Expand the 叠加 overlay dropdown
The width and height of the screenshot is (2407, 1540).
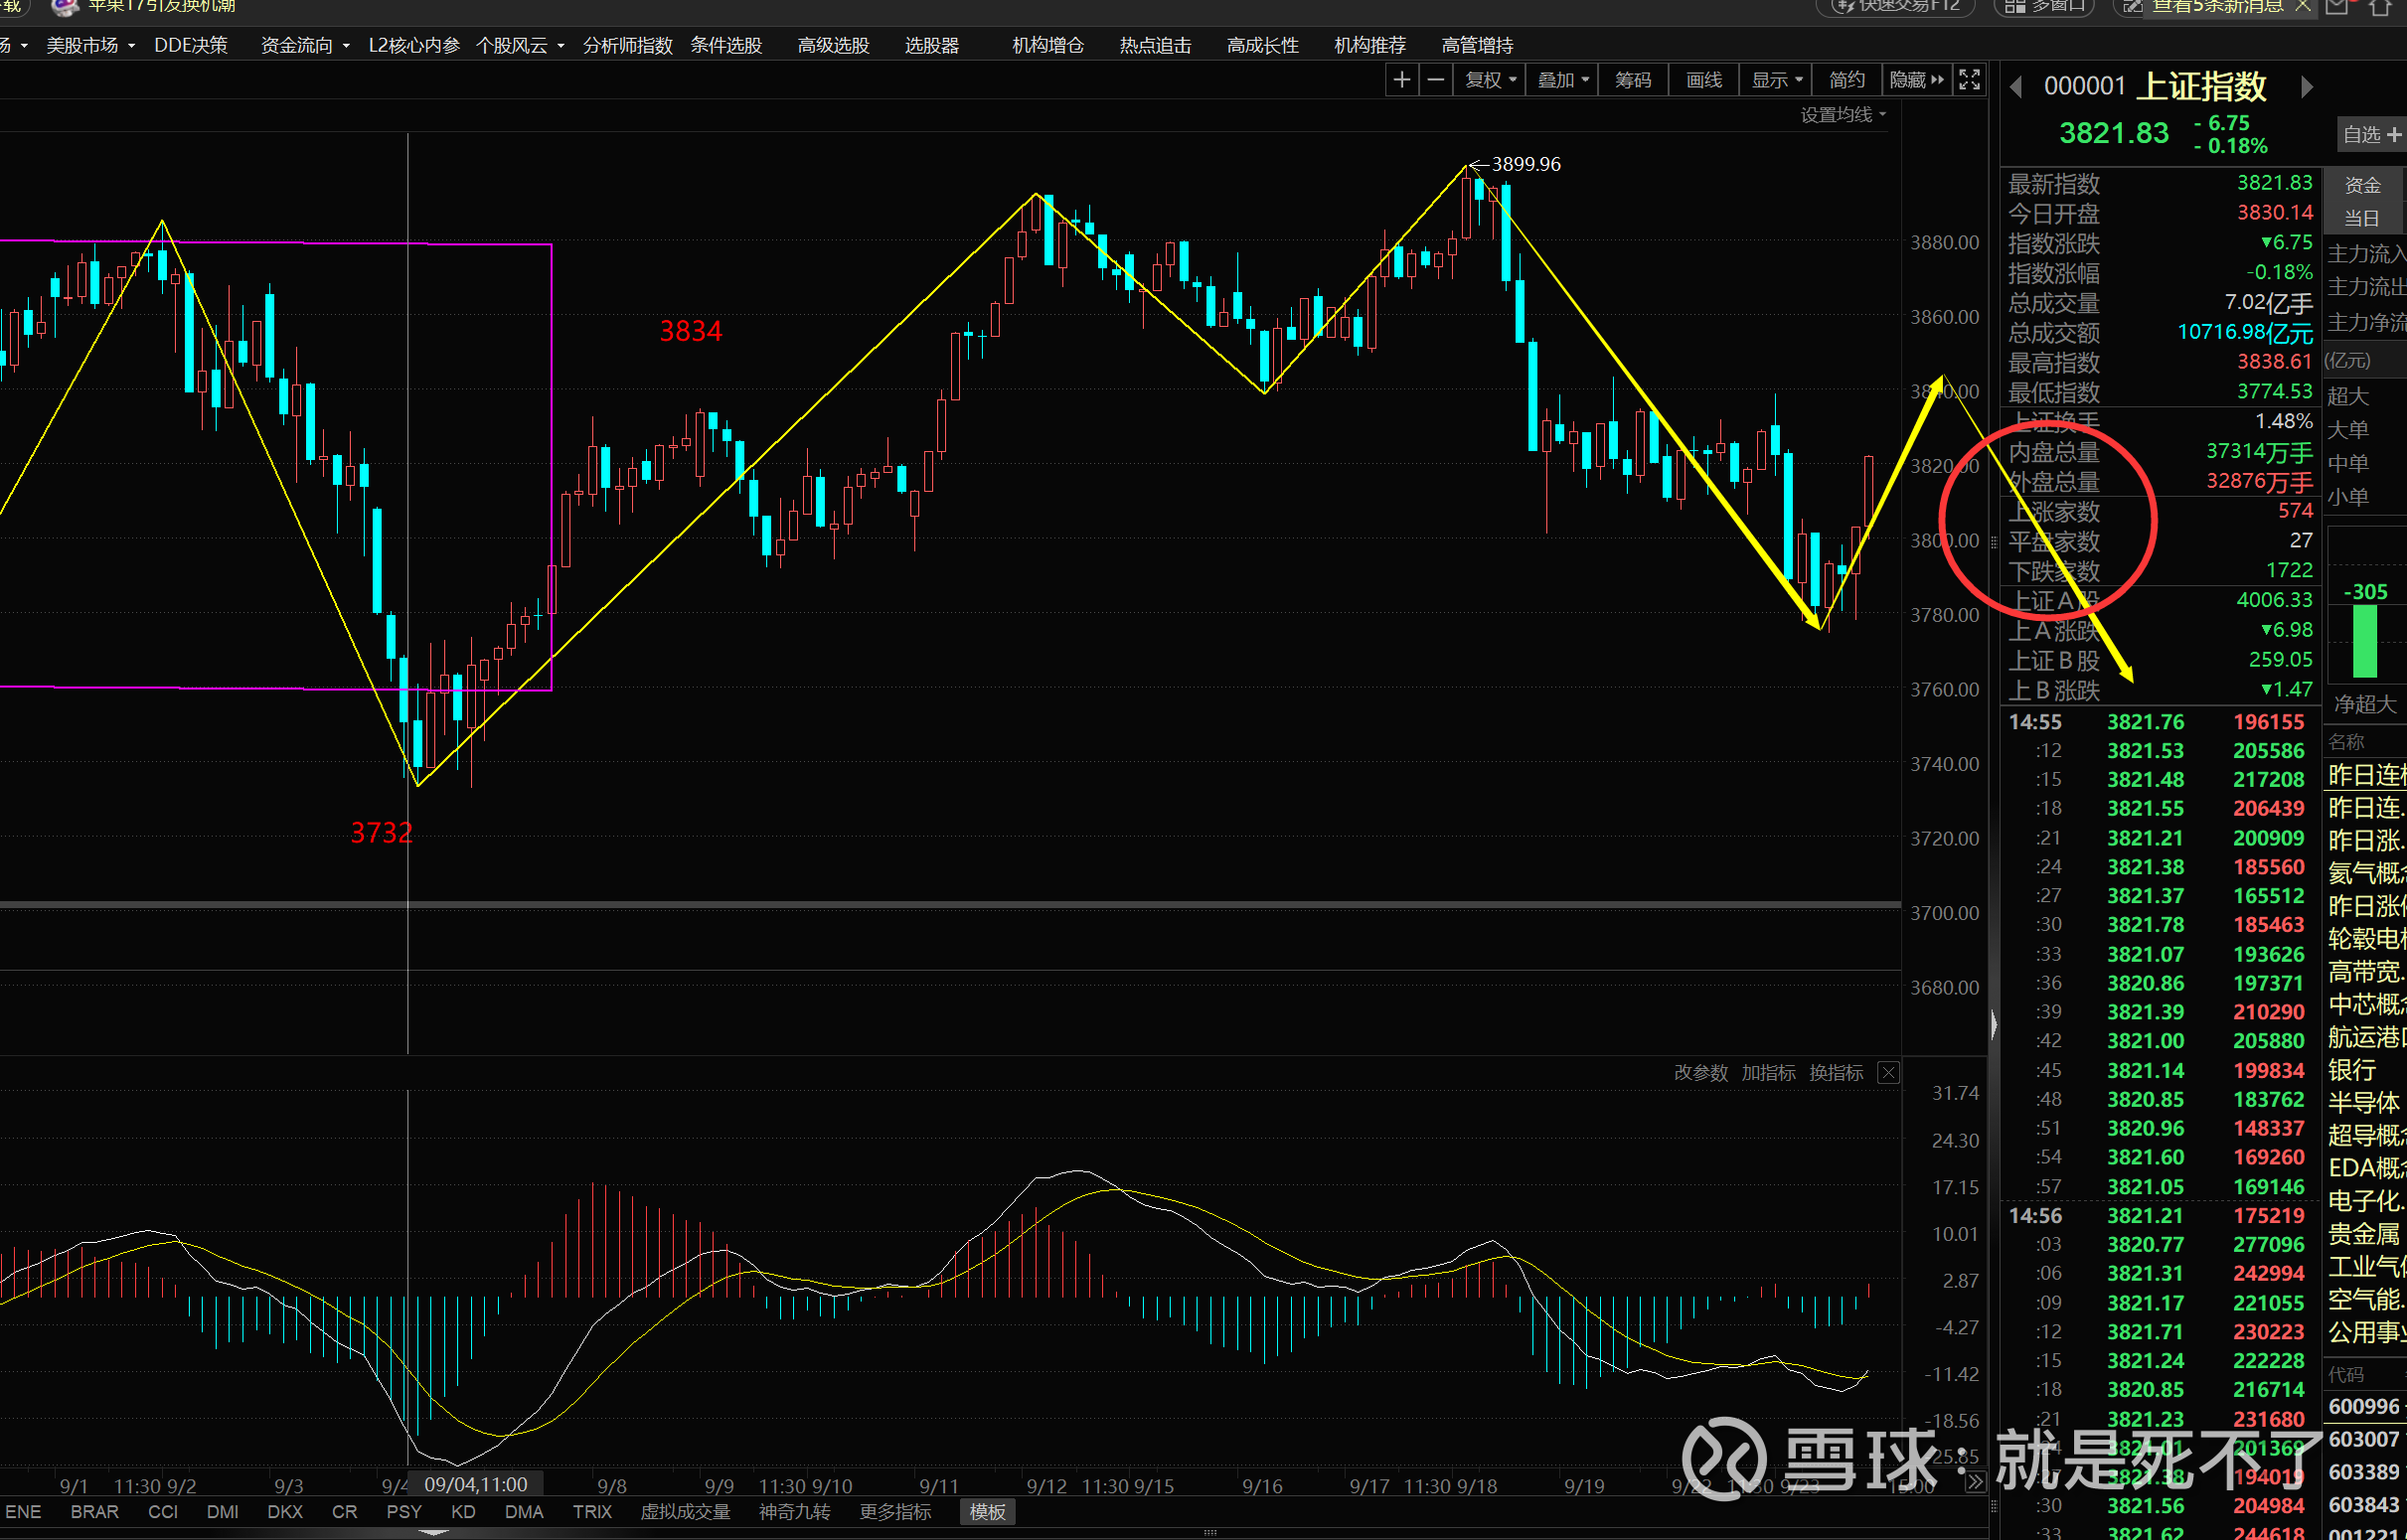point(1562,80)
